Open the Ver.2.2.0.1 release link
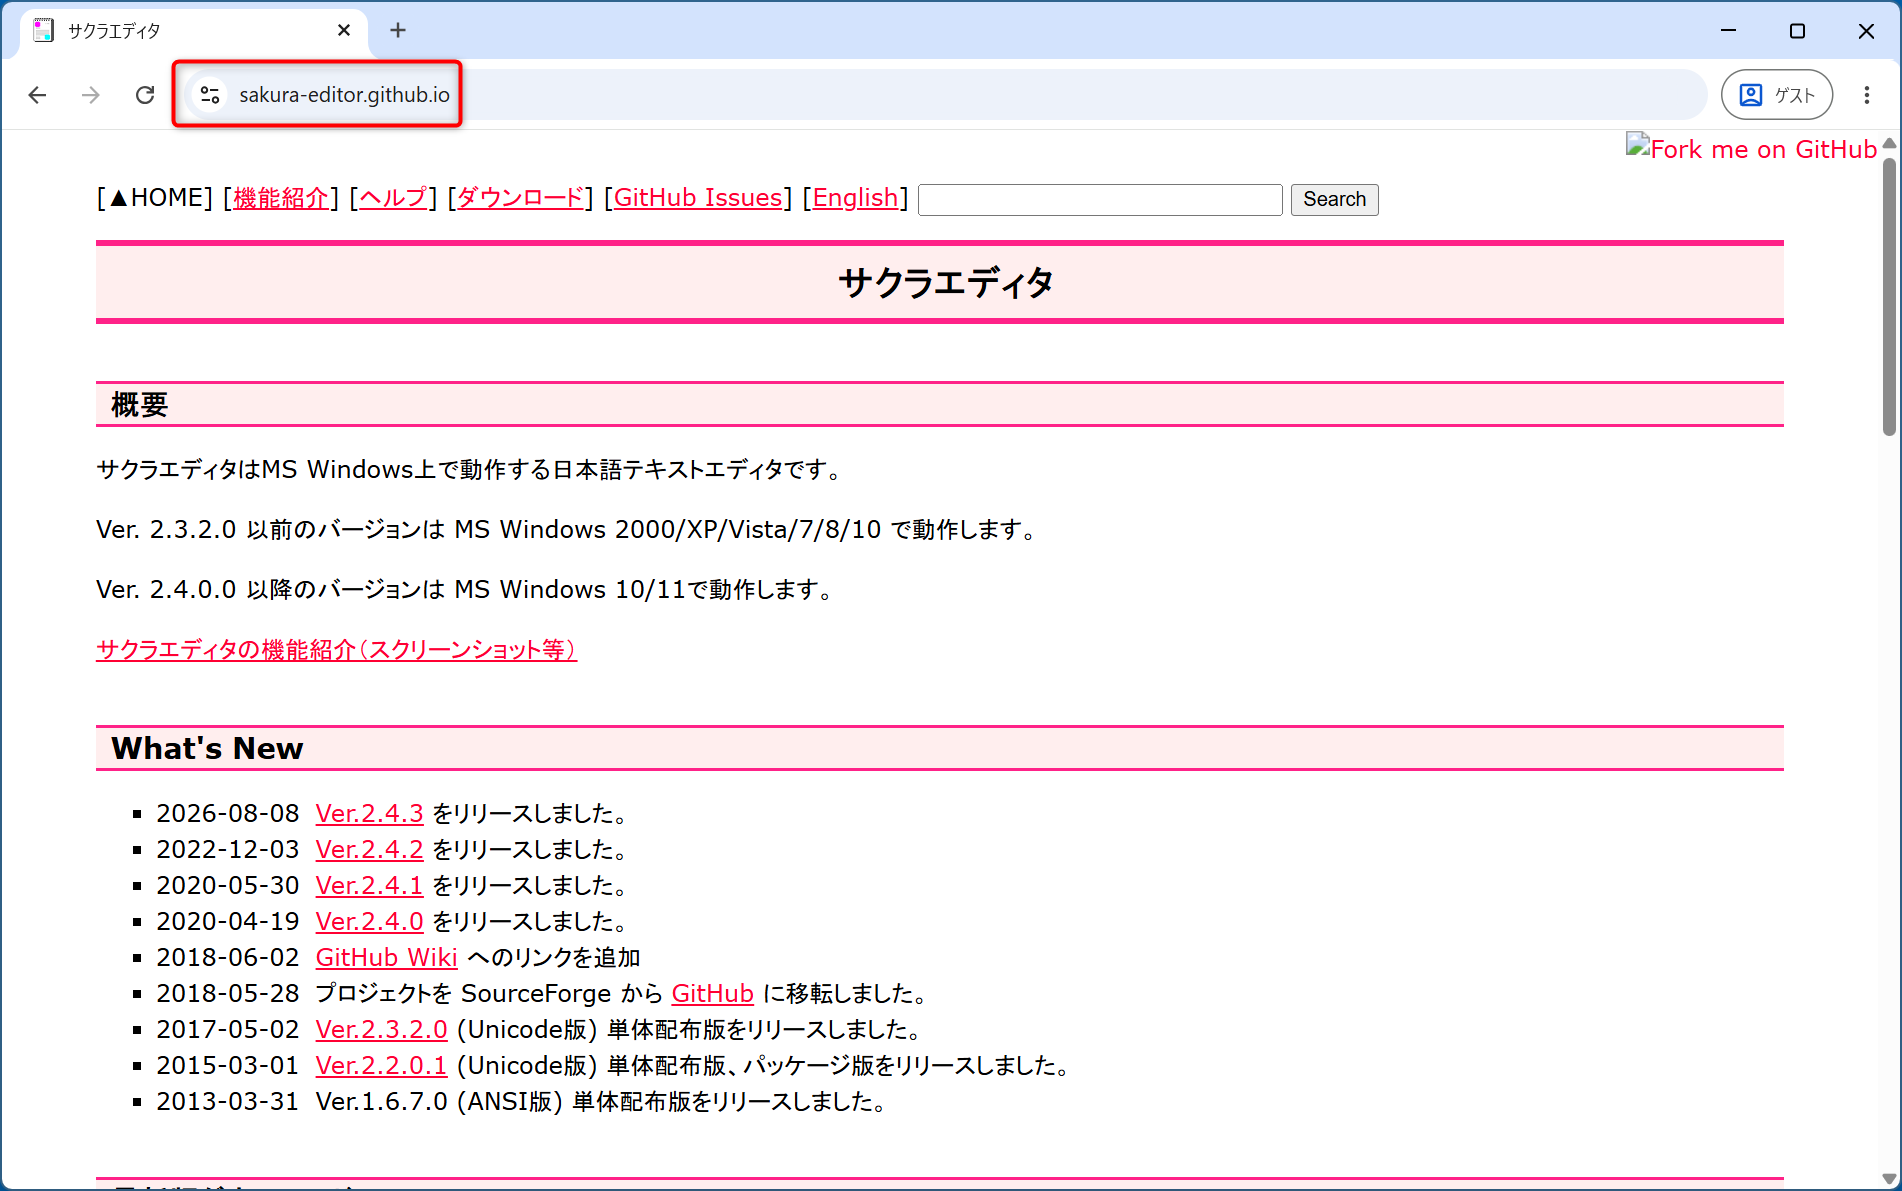Screen dimensions: 1902x1191 pos(381,1066)
